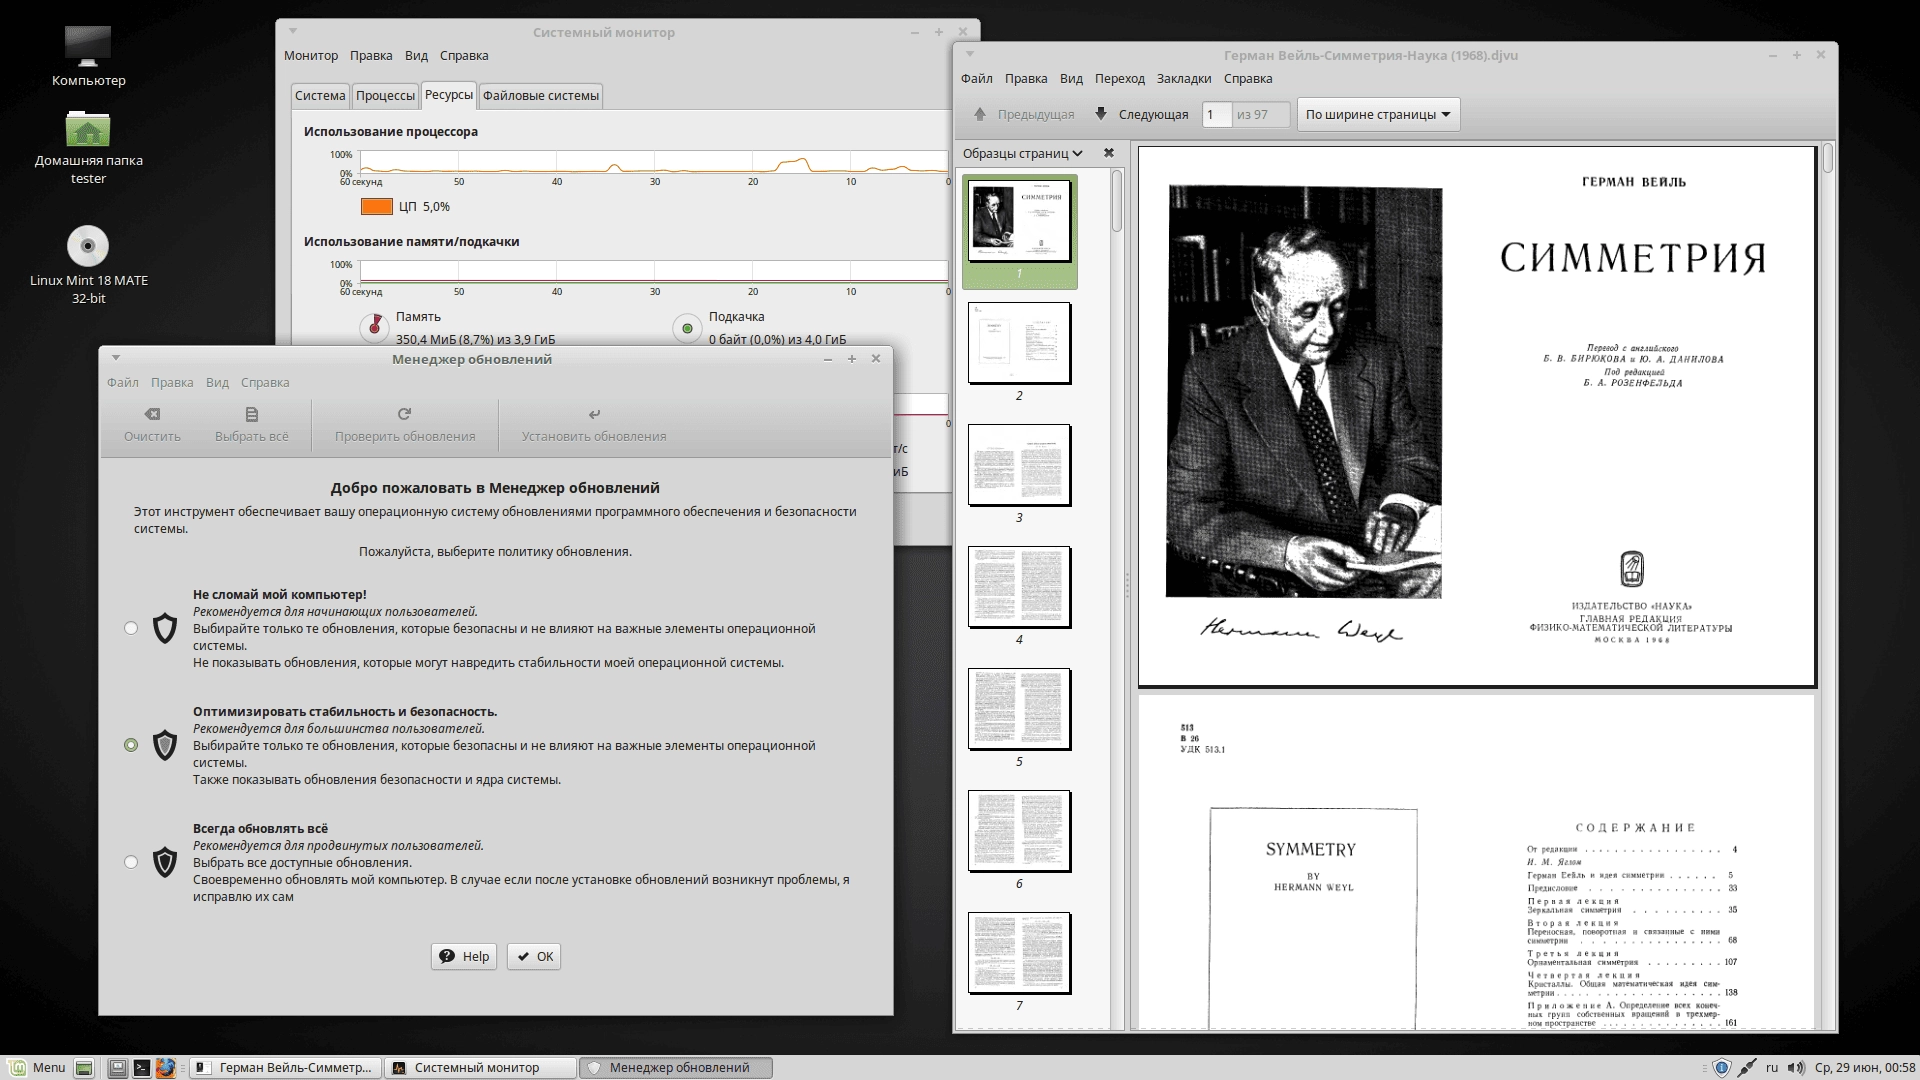1920x1080 pixels.
Task: Select the 'Оптимизировать стабильность и безопасность' policy
Action: (x=131, y=745)
